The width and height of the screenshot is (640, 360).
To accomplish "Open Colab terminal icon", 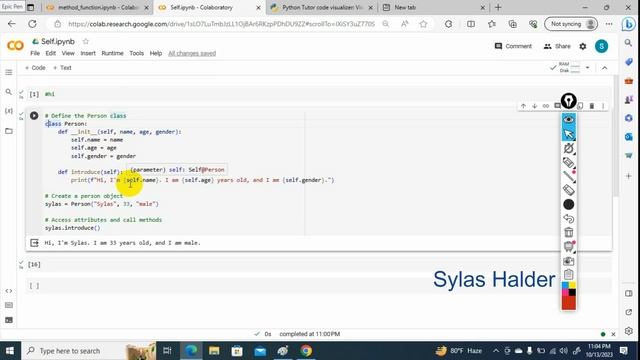I will click(9, 320).
